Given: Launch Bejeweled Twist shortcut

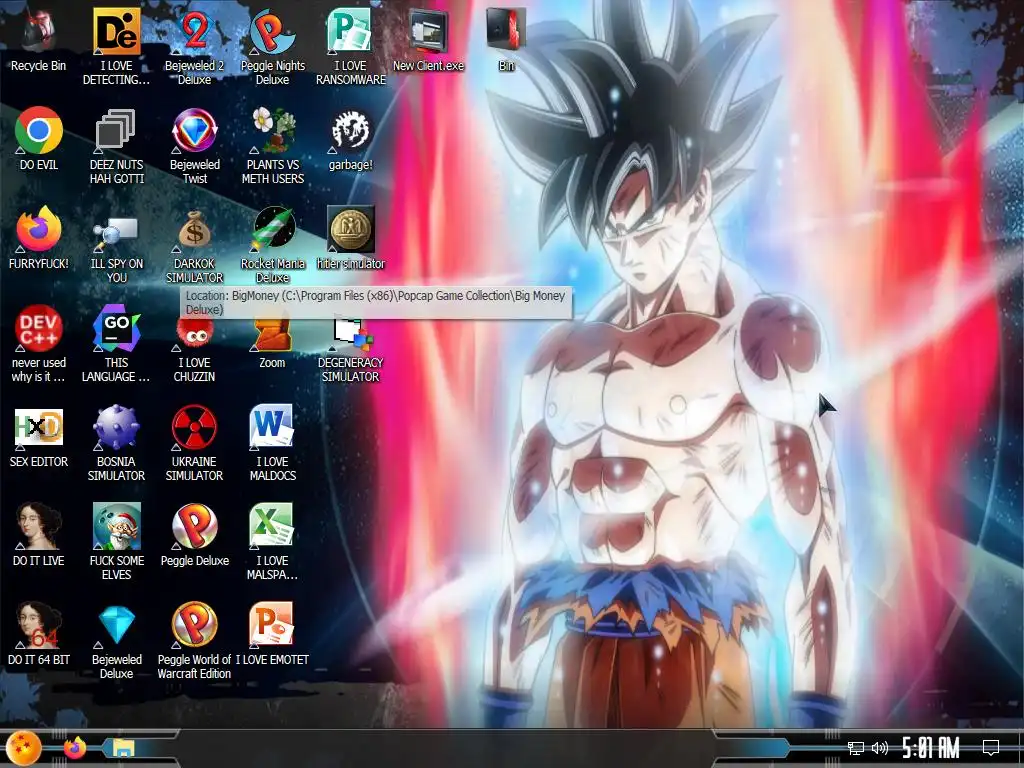Looking at the screenshot, I should point(194,145).
